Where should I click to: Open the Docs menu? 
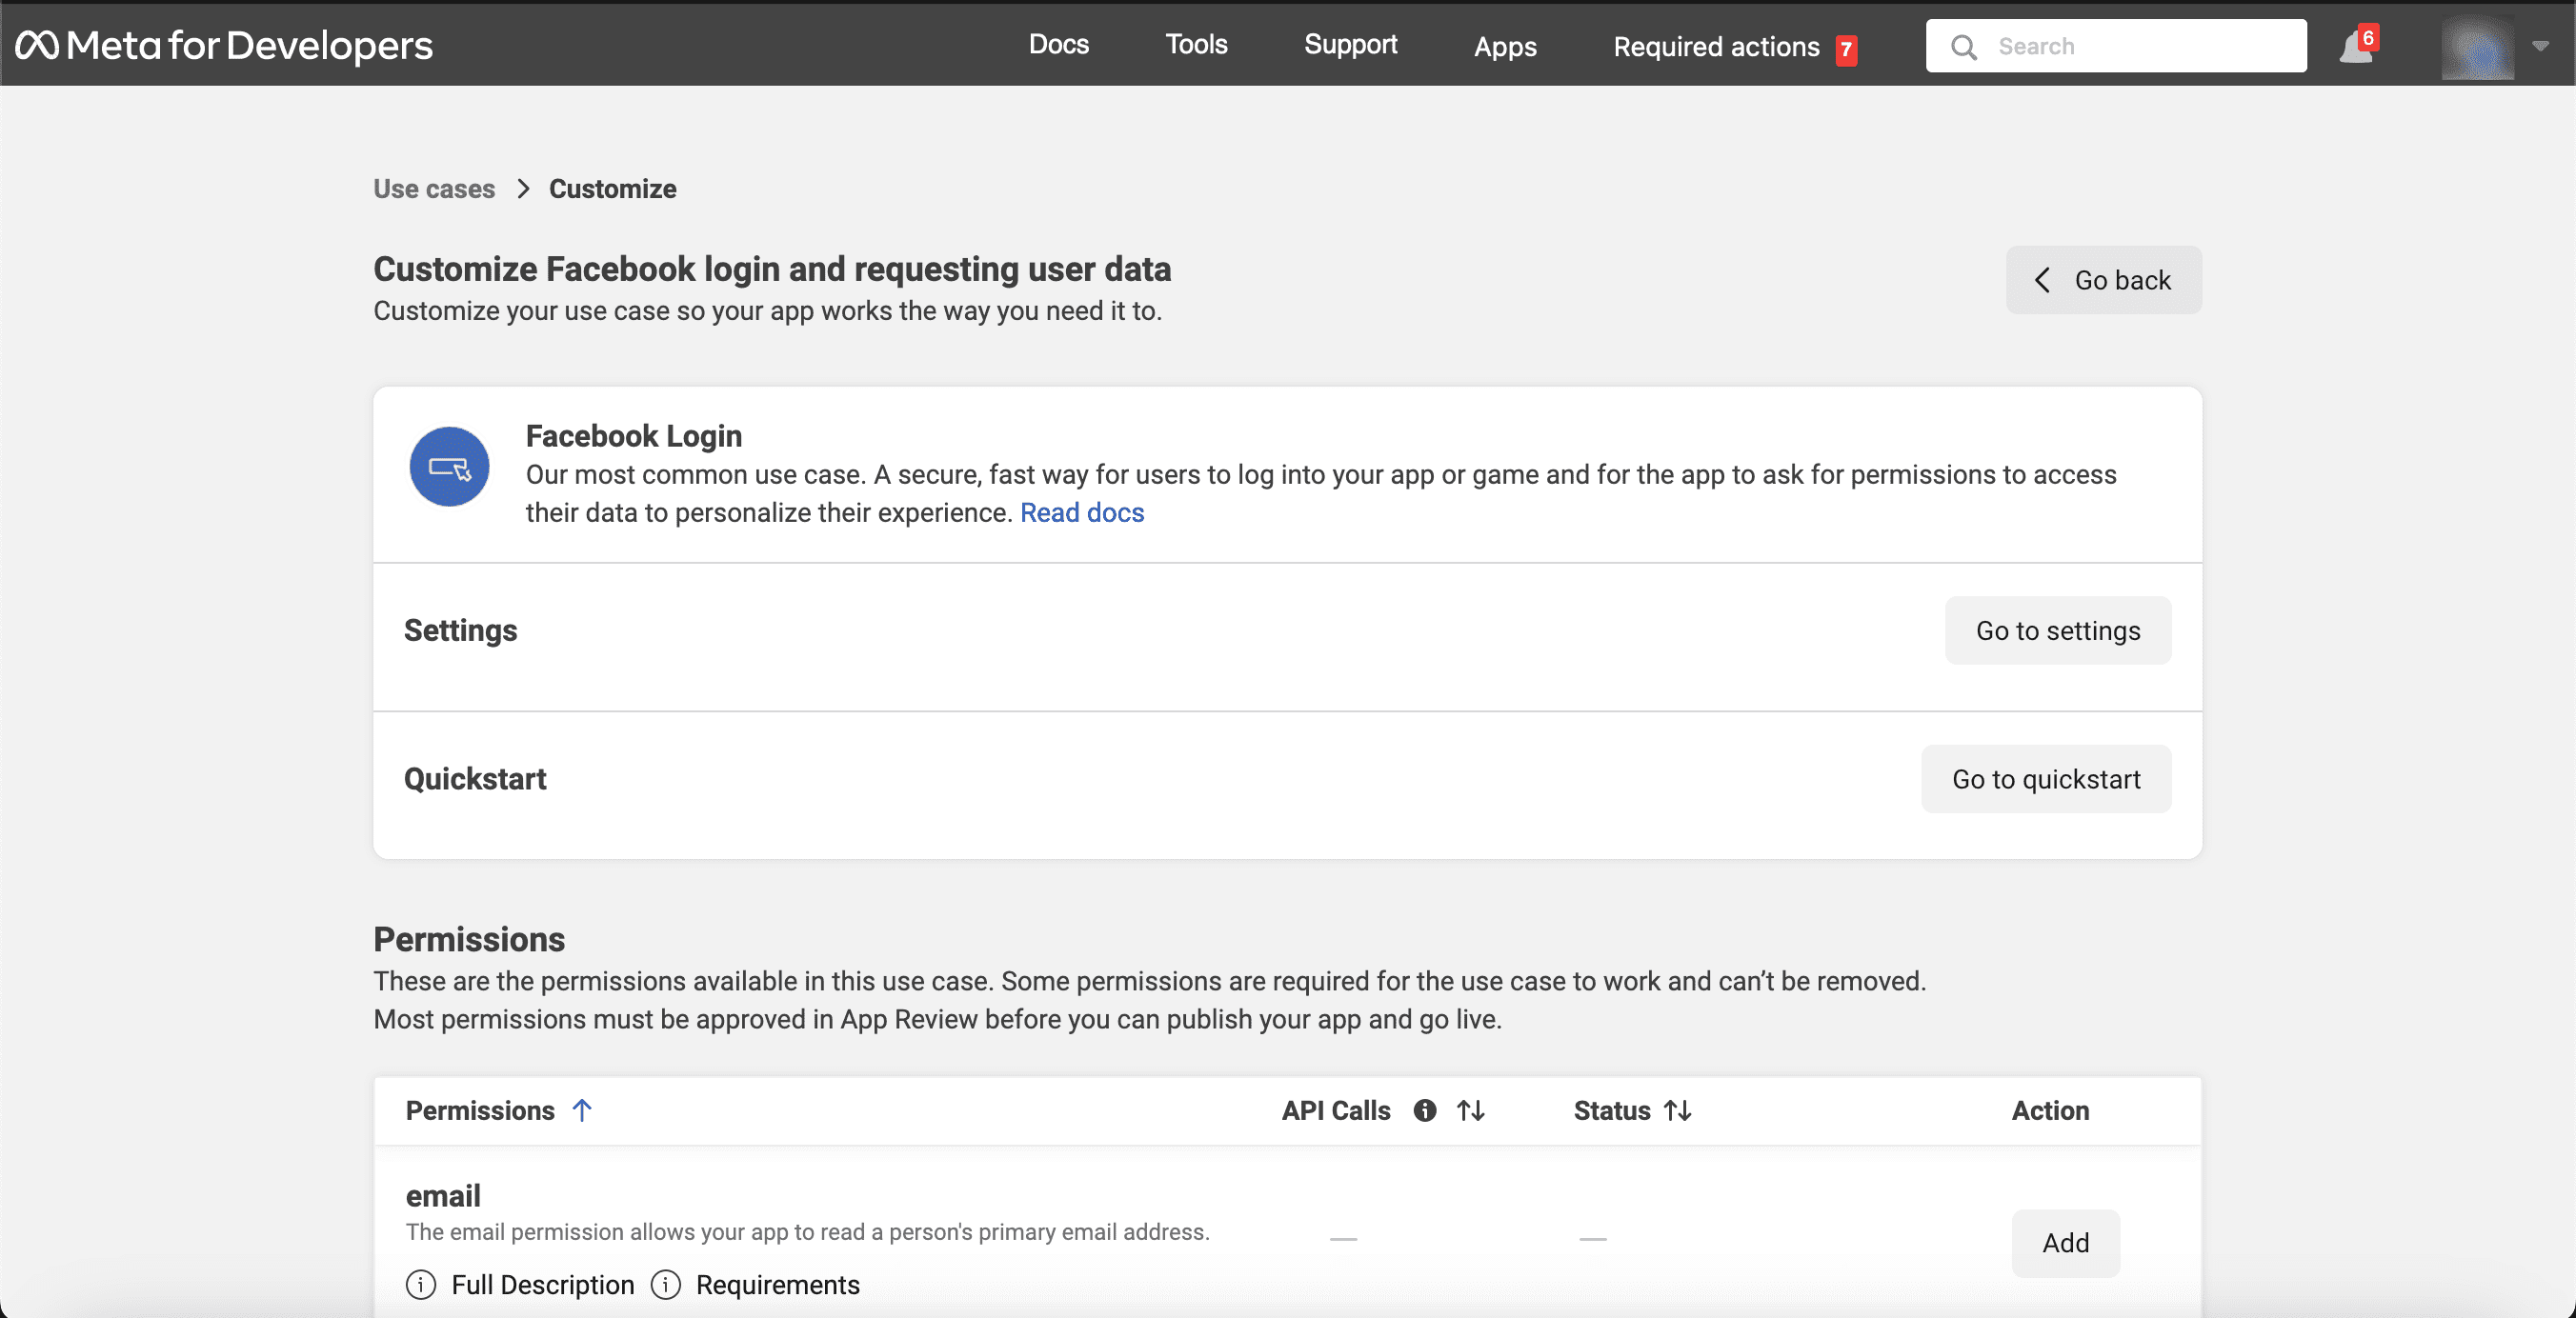(1058, 45)
